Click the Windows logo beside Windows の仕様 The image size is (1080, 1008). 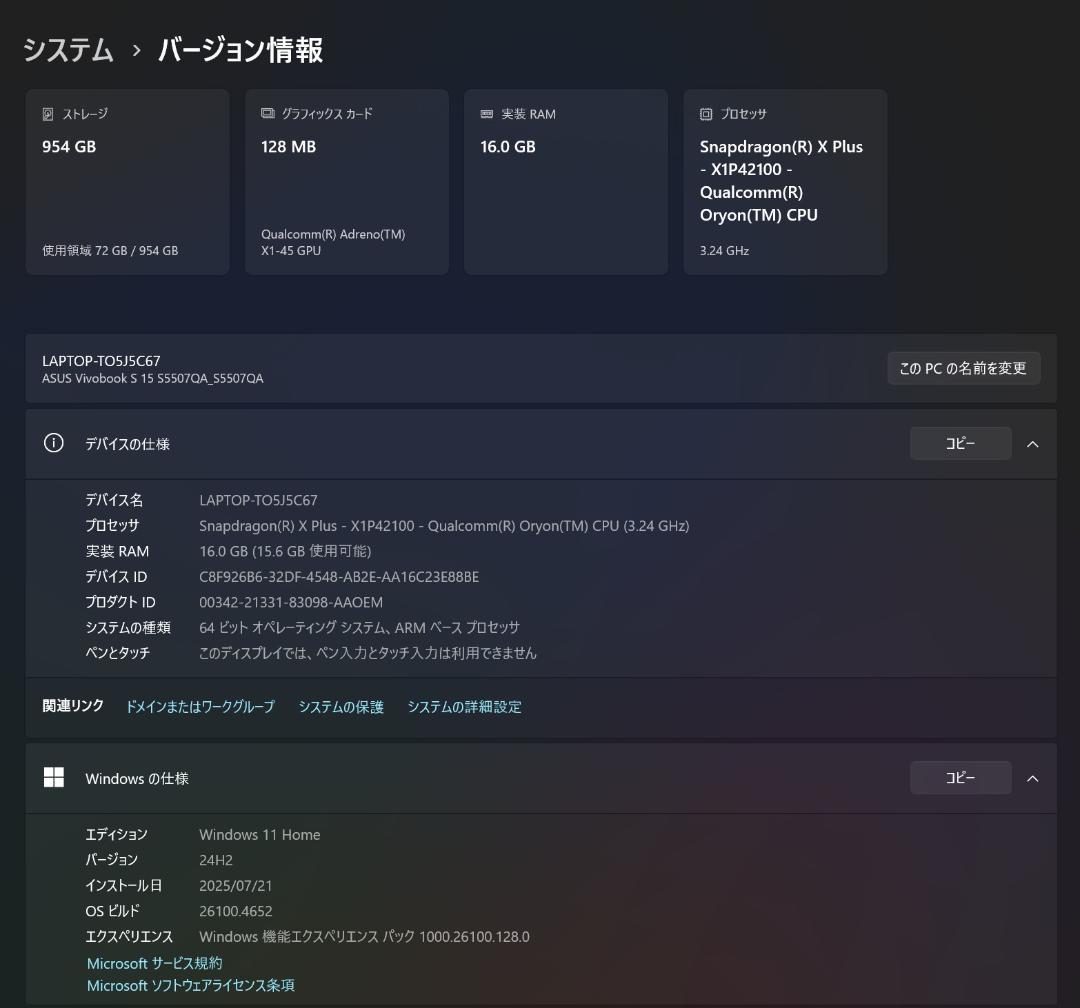[x=53, y=778]
